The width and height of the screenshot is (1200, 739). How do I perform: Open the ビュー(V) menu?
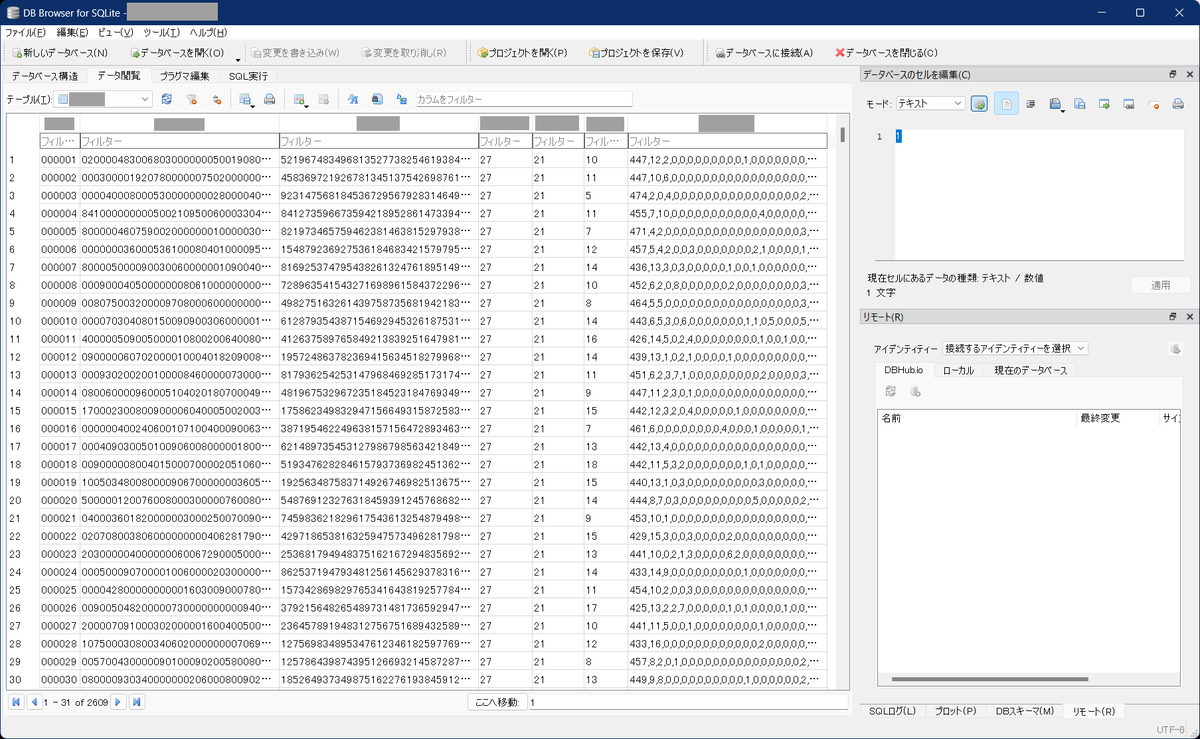click(117, 33)
